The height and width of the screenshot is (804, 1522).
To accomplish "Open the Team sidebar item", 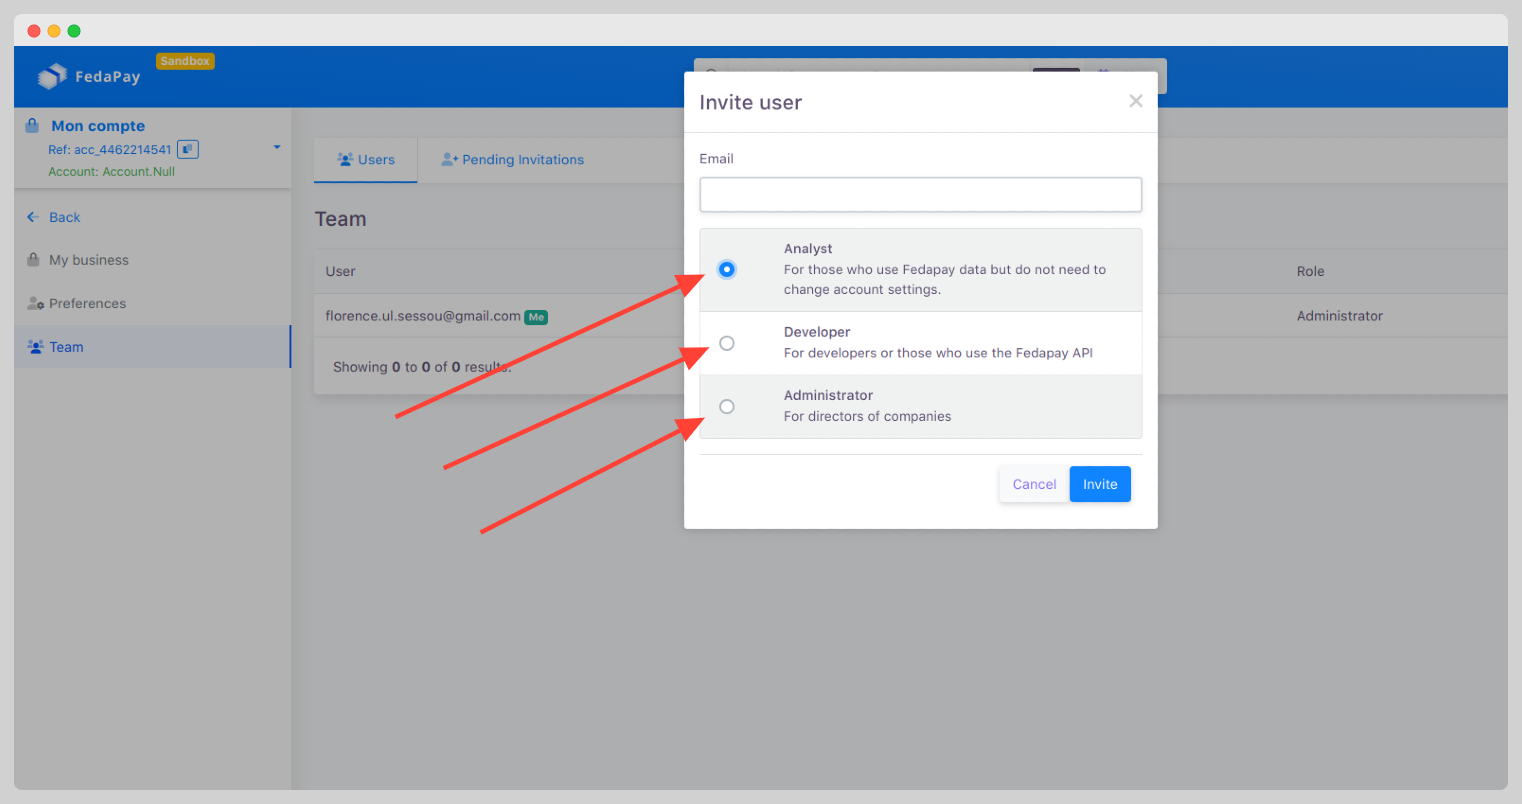I will (152, 347).
